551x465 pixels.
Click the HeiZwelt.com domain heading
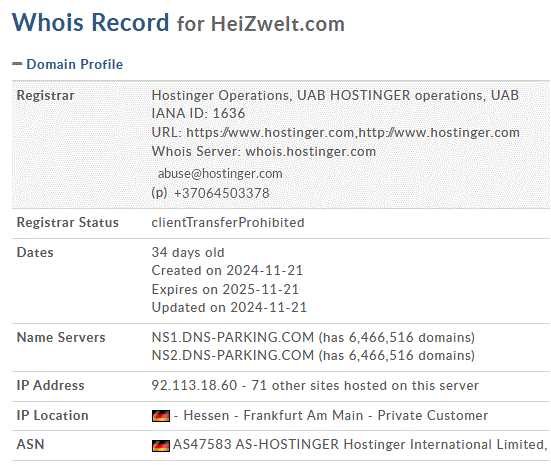click(x=278, y=24)
